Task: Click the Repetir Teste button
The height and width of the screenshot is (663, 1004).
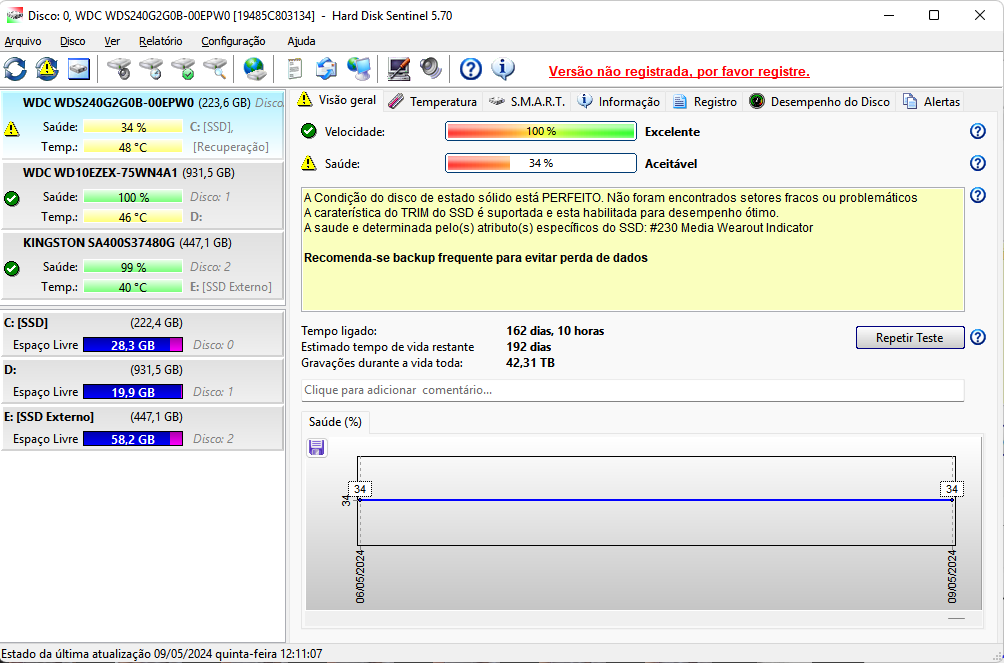Action: (x=910, y=338)
